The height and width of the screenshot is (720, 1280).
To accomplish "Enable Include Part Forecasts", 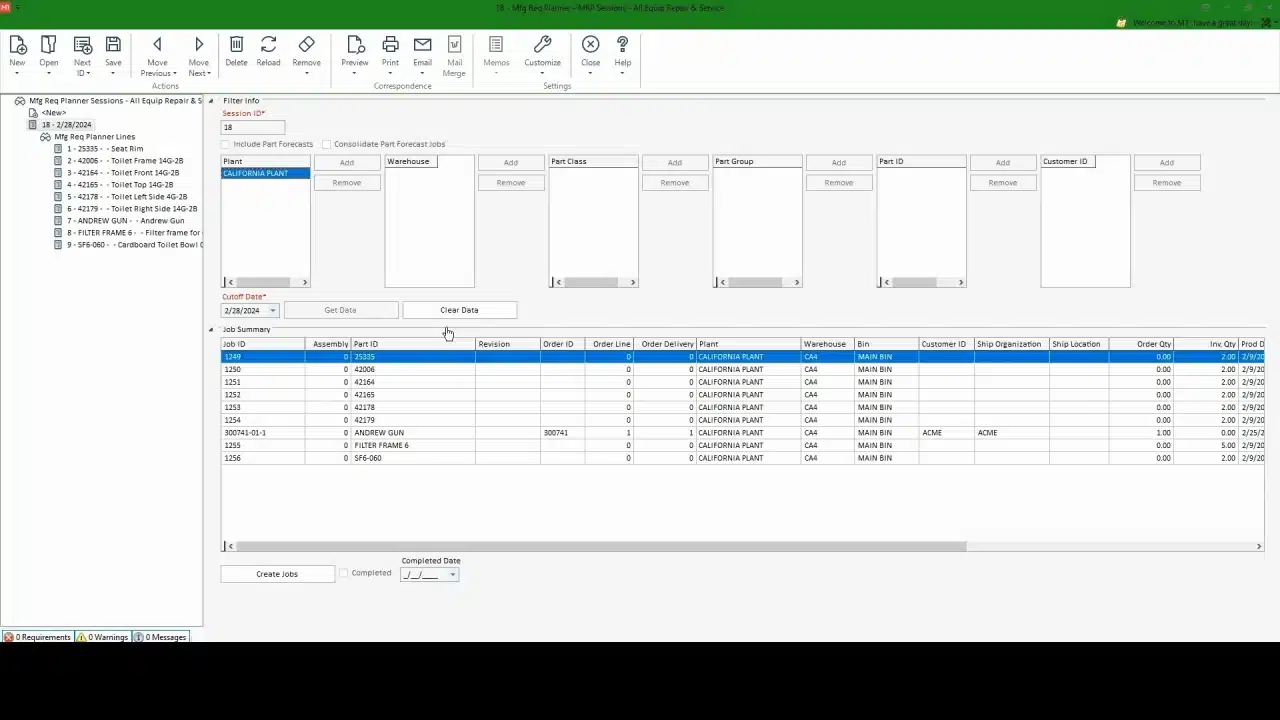I will coord(226,144).
